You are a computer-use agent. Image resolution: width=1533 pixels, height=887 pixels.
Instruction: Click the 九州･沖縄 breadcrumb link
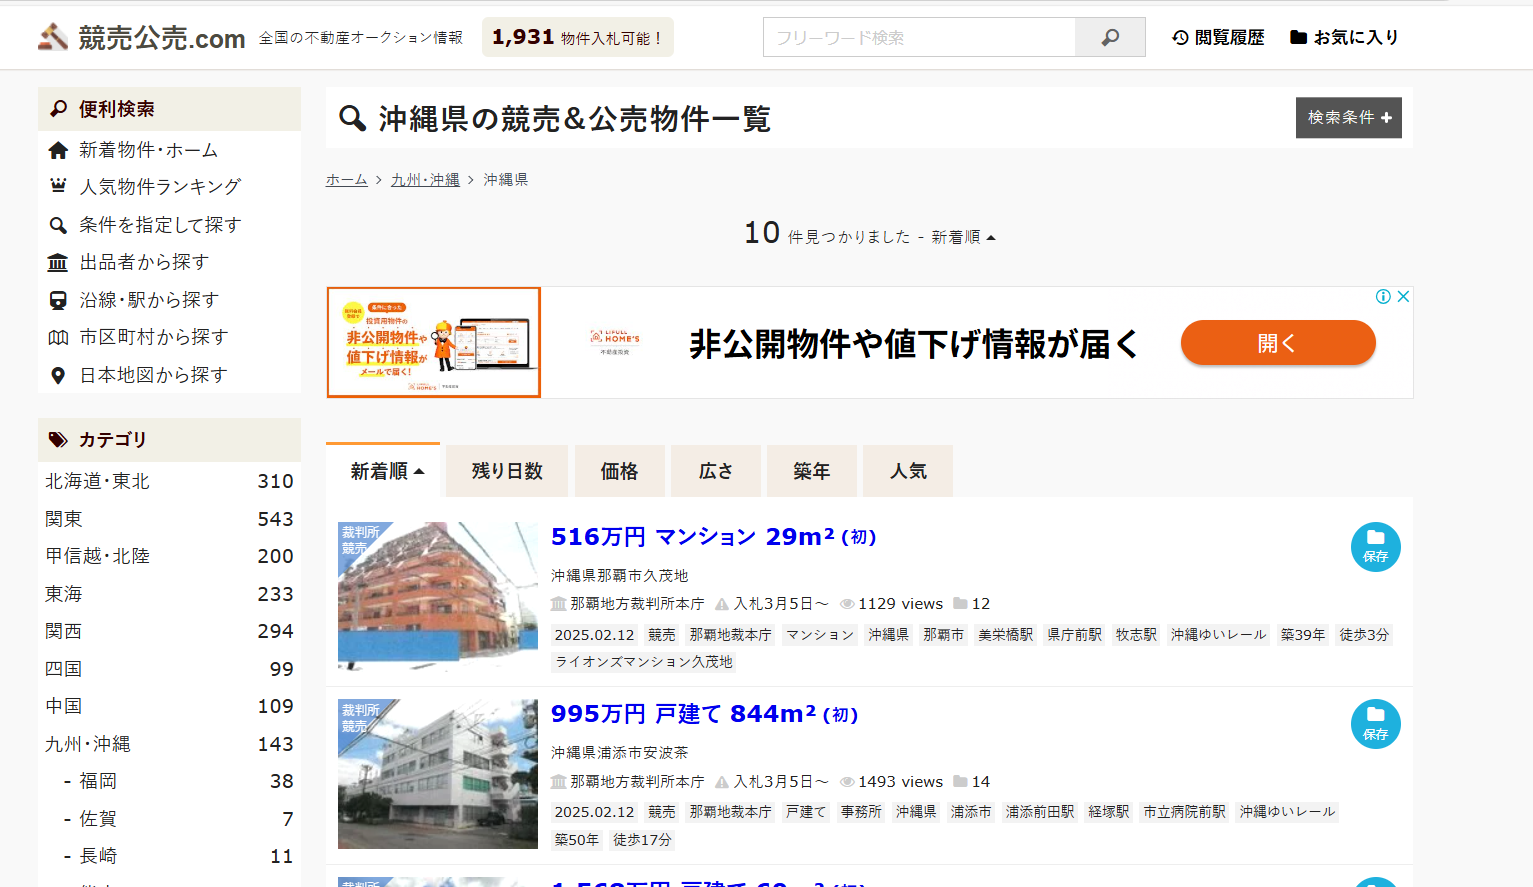[x=425, y=180]
